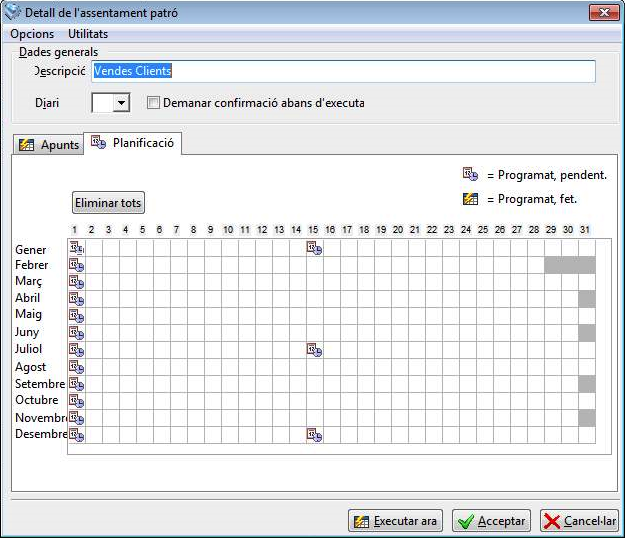Open the Diari dropdown list

(x=121, y=103)
